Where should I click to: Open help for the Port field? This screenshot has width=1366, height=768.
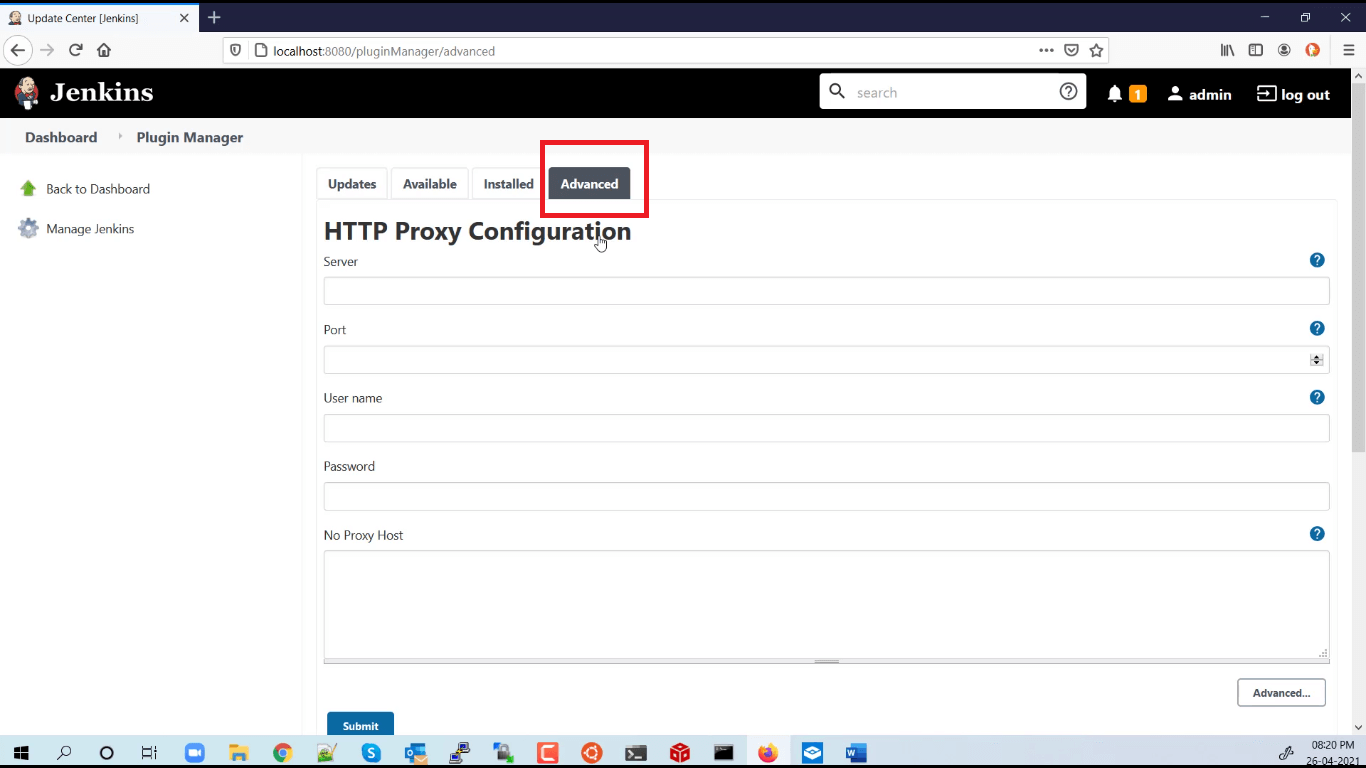pyautogui.click(x=1317, y=327)
